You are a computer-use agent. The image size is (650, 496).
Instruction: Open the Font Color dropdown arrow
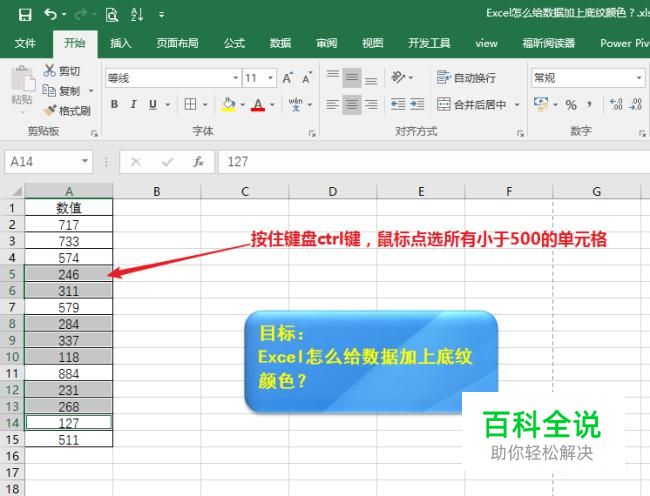click(x=272, y=104)
